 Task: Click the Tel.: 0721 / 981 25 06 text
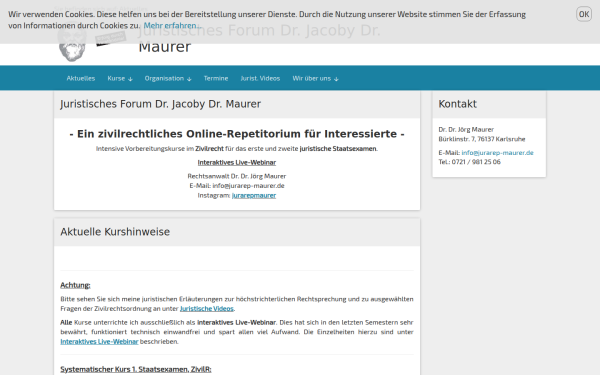point(470,162)
